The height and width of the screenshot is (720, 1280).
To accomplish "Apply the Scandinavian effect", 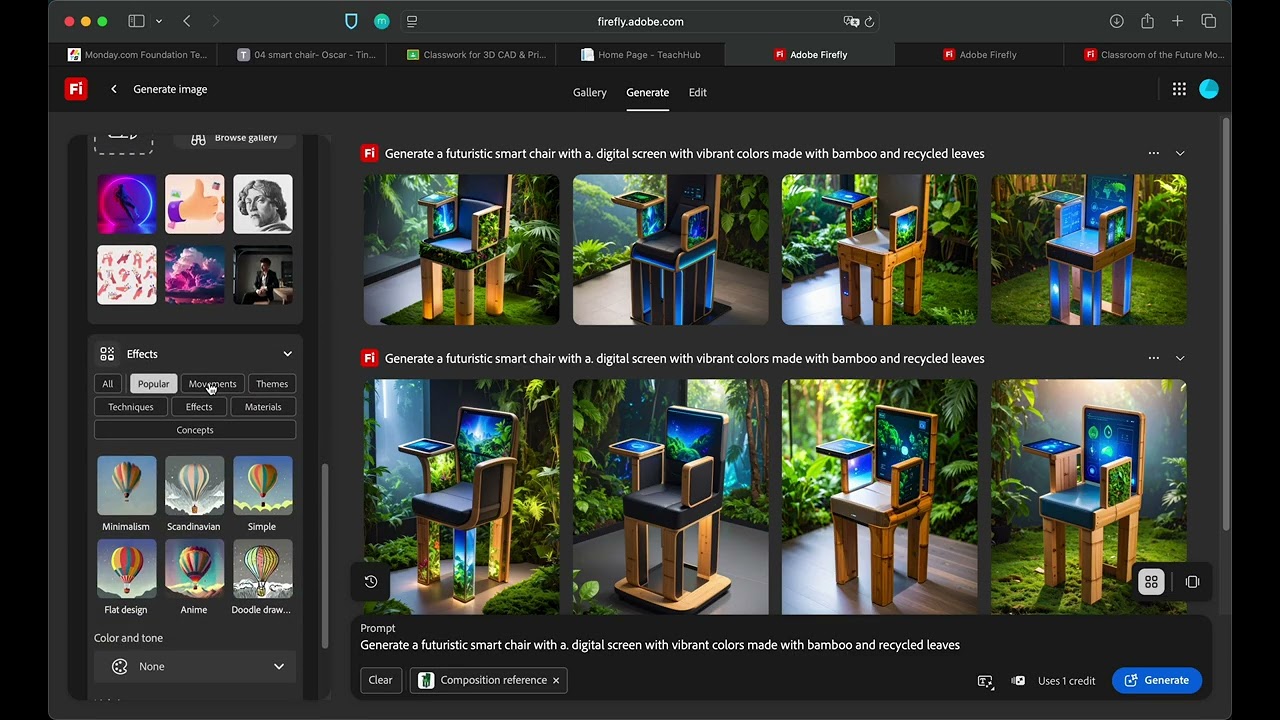I will point(194,486).
